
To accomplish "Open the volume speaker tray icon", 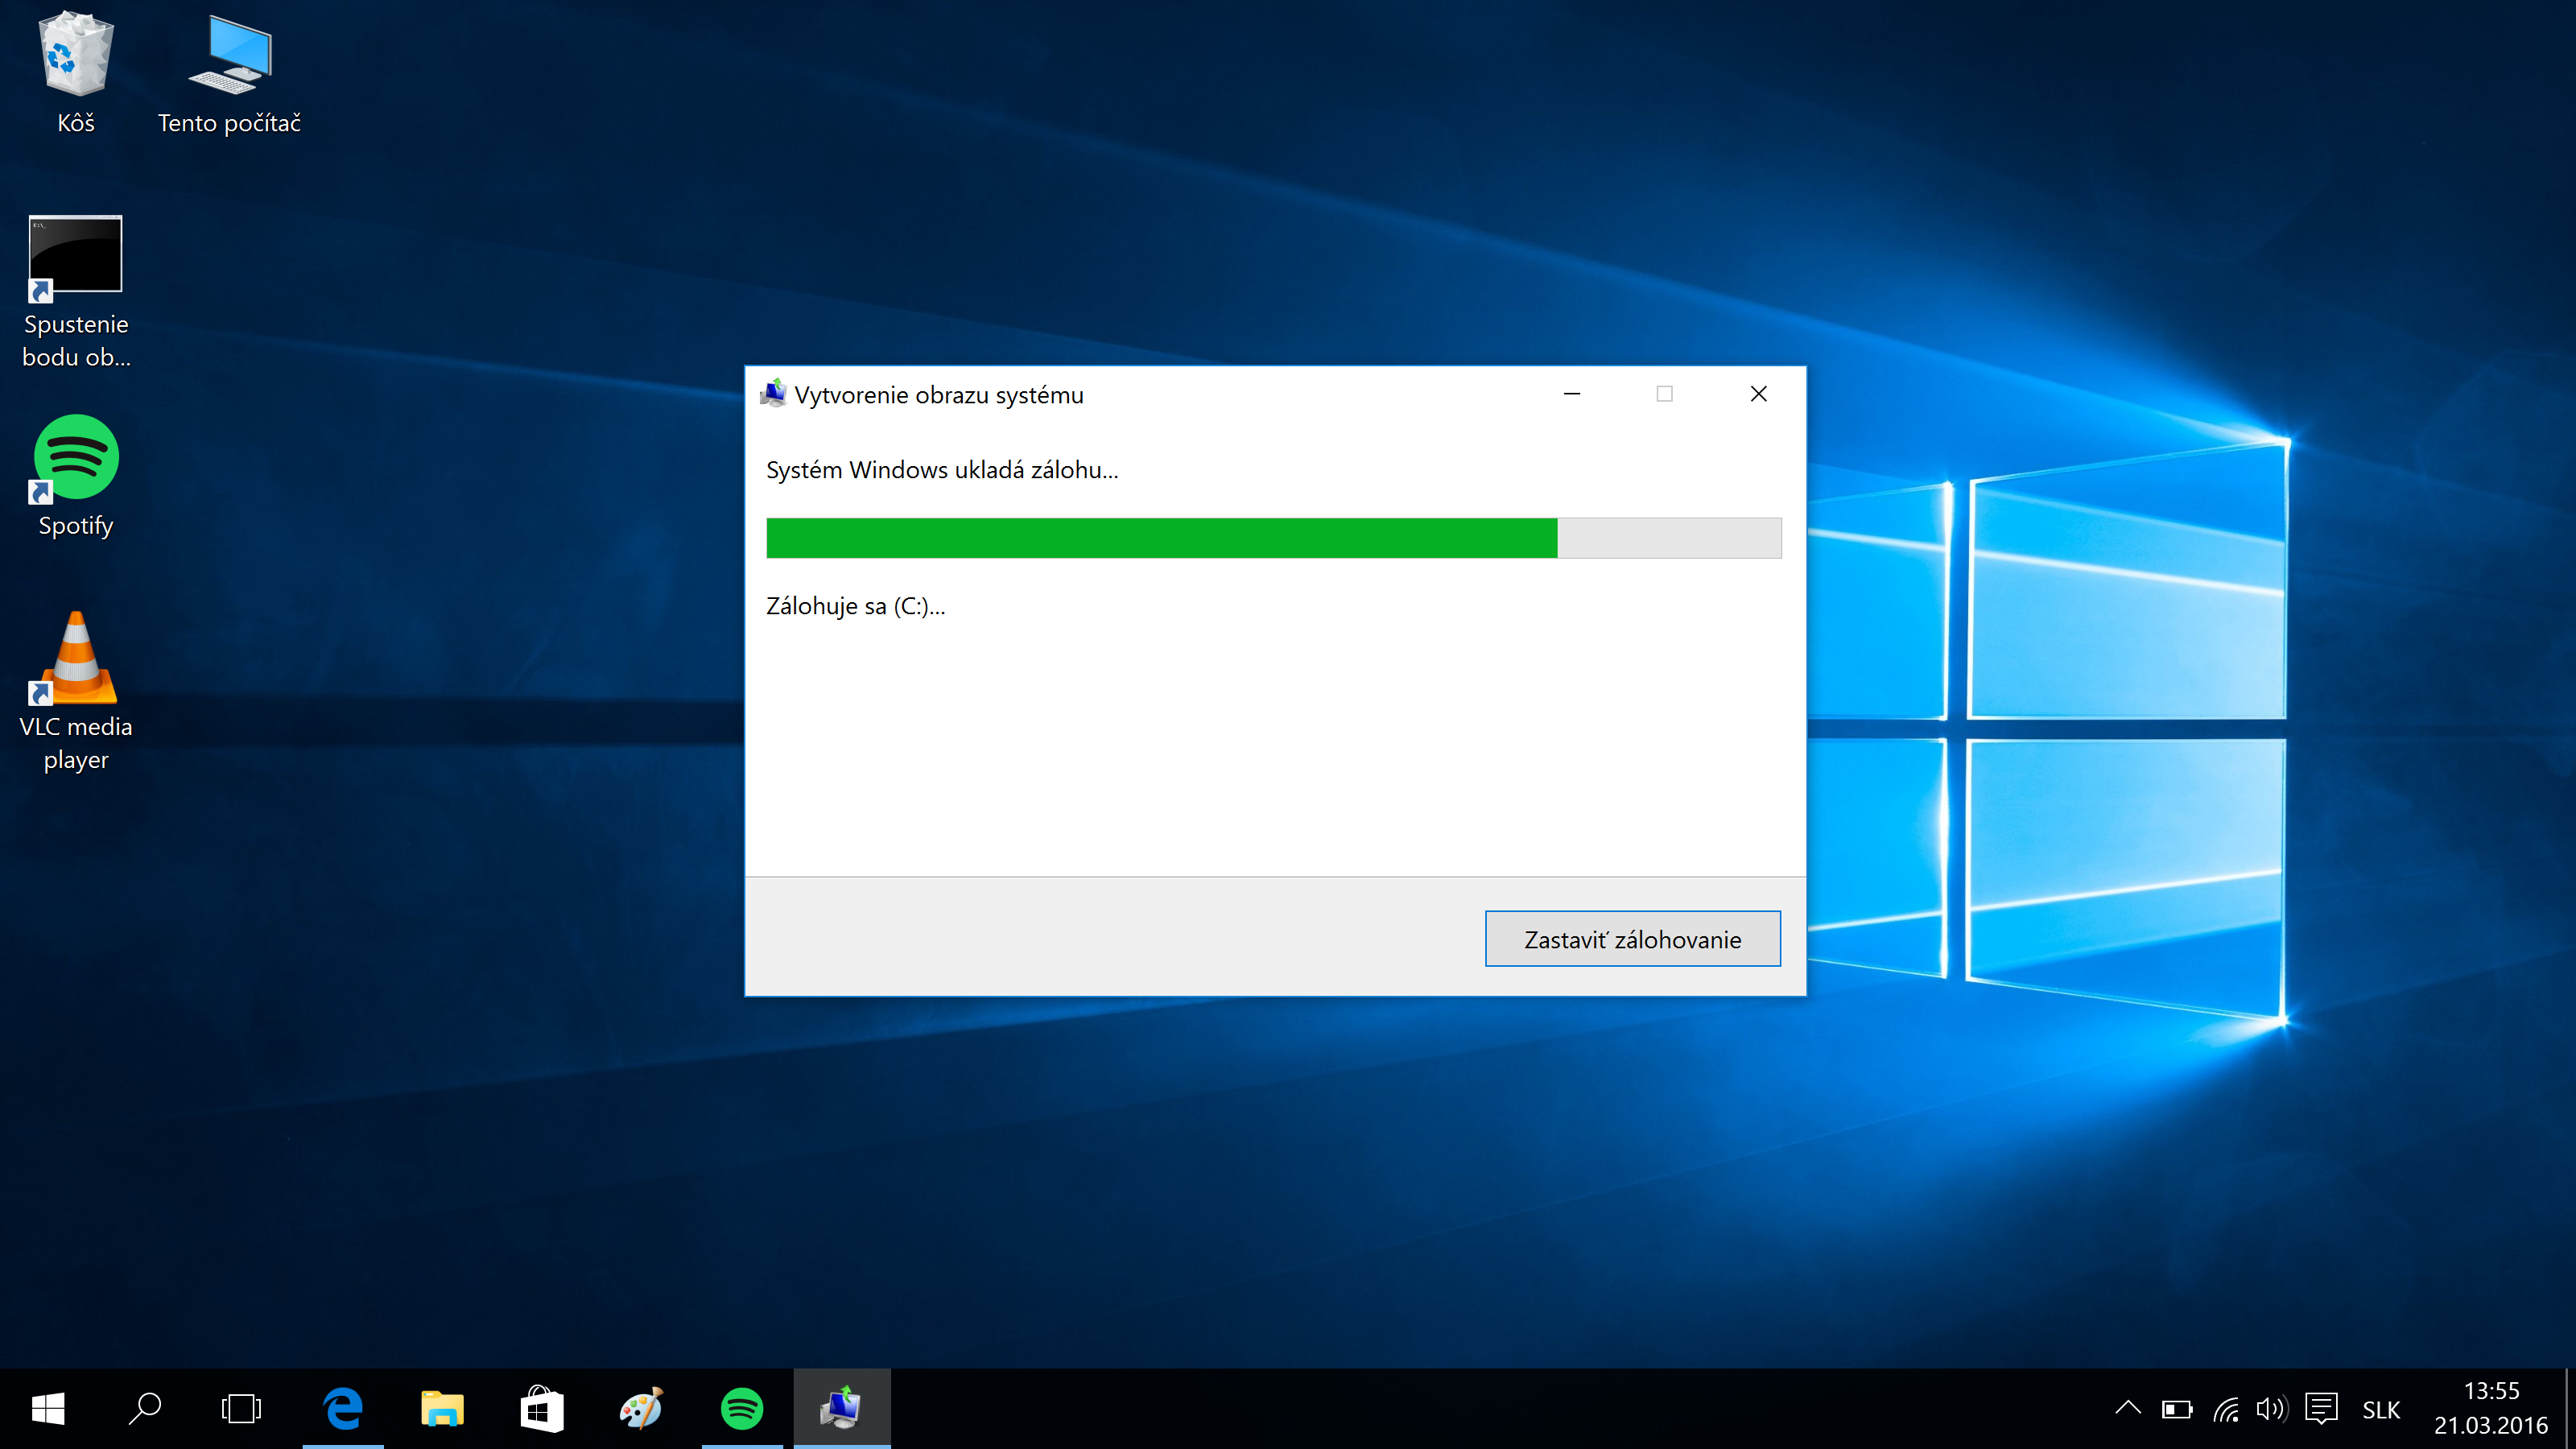I will click(2272, 1409).
